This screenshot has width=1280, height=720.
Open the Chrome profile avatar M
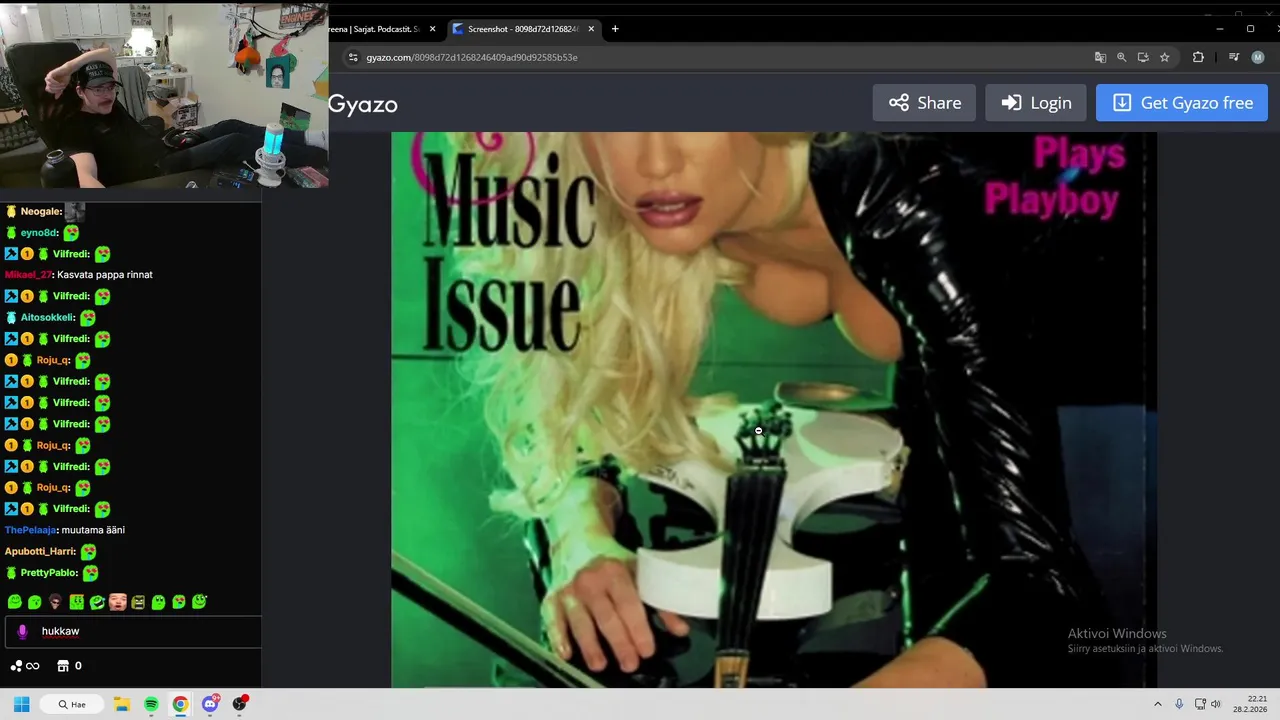coord(1258,57)
